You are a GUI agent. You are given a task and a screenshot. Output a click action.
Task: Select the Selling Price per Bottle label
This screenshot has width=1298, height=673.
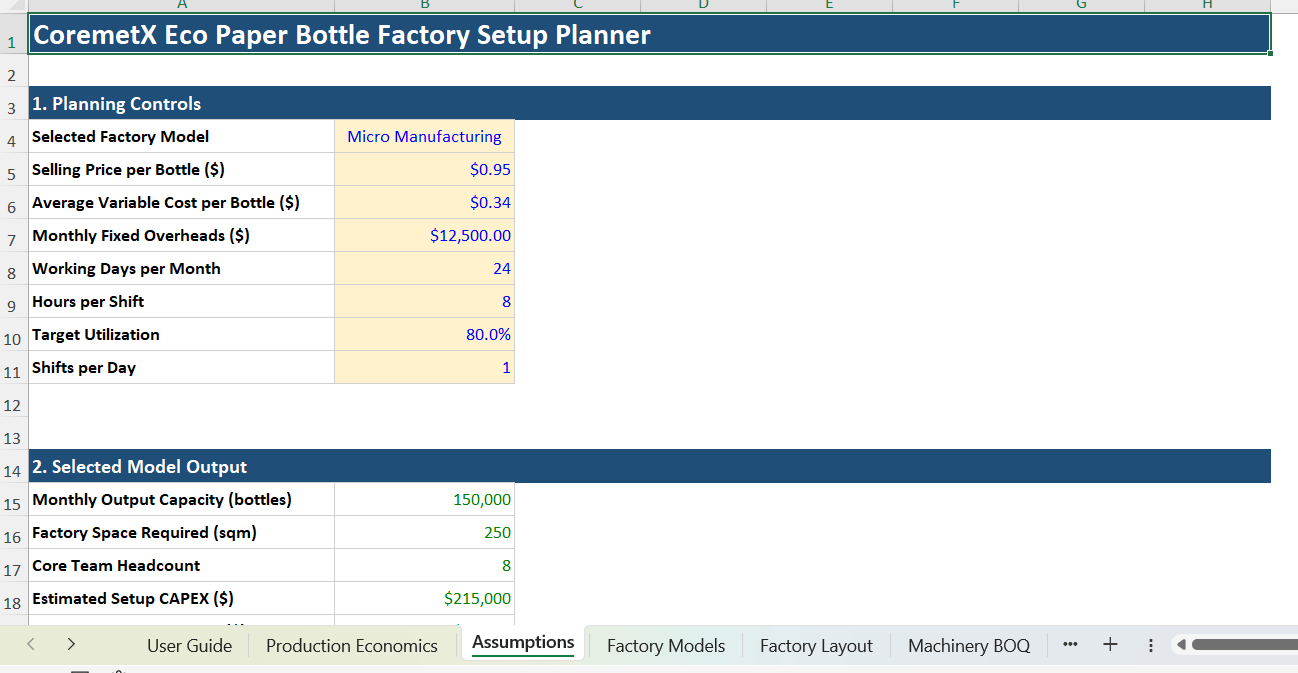coord(182,169)
